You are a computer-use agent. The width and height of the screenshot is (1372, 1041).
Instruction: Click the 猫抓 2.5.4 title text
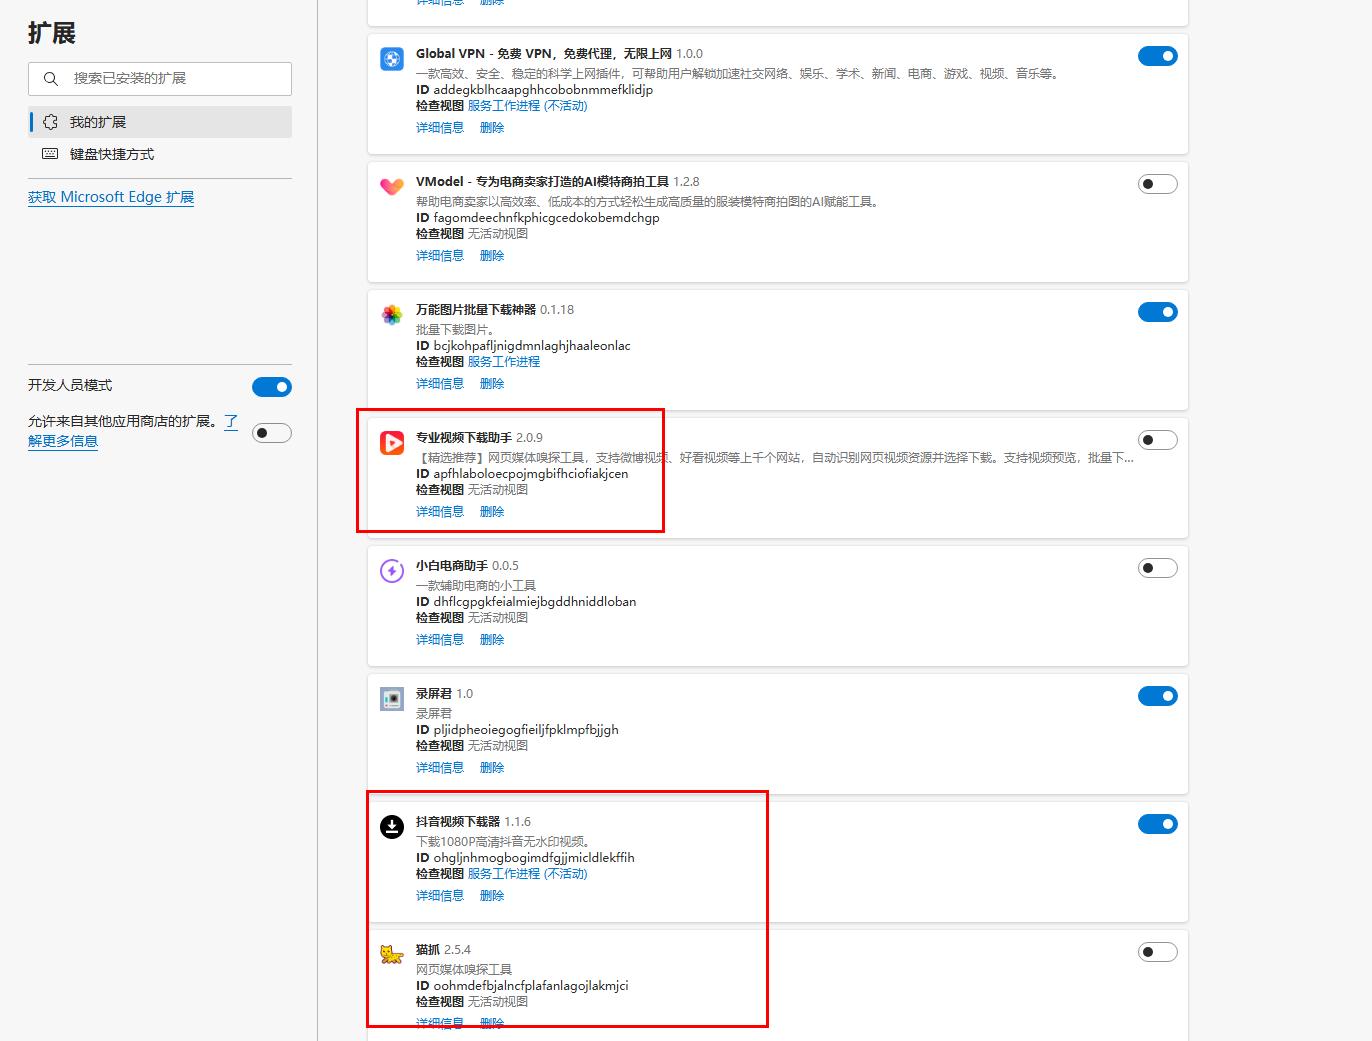443,950
